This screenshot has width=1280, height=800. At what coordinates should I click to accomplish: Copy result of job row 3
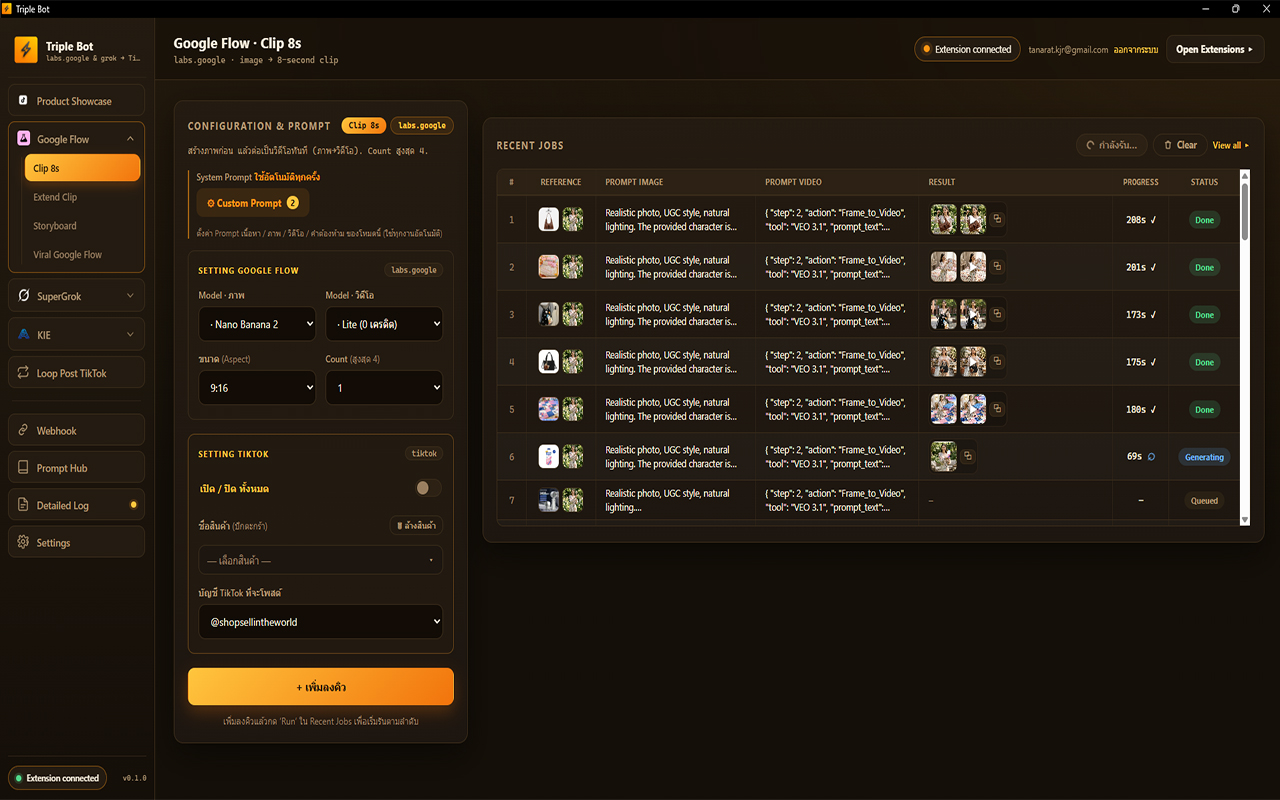pos(997,314)
